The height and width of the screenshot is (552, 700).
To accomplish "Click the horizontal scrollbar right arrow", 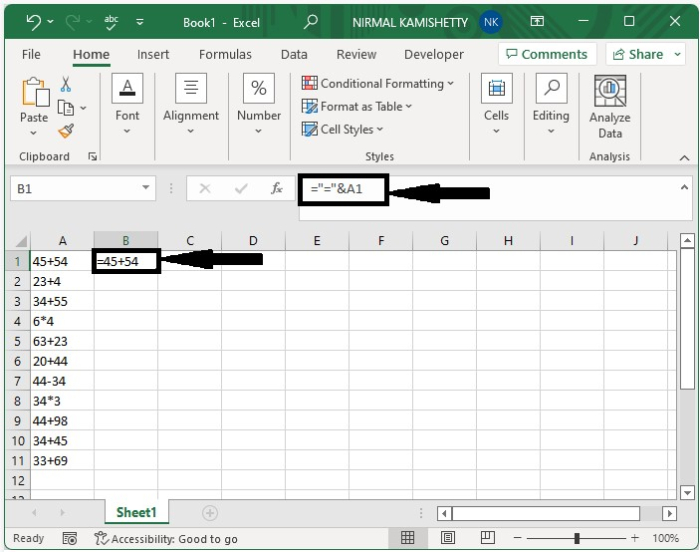I will coord(669,514).
